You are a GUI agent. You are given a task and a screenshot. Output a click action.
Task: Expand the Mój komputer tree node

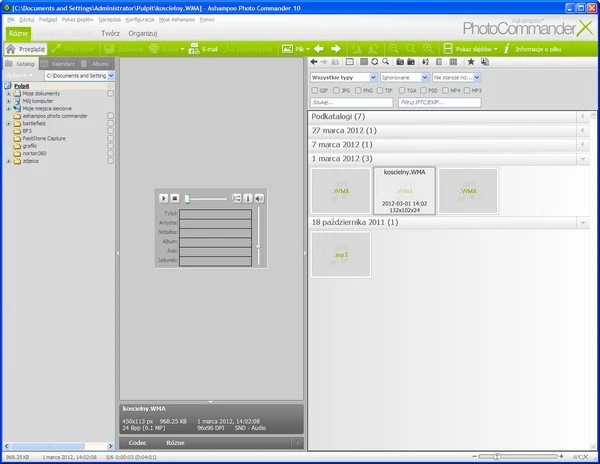[x=8, y=101]
